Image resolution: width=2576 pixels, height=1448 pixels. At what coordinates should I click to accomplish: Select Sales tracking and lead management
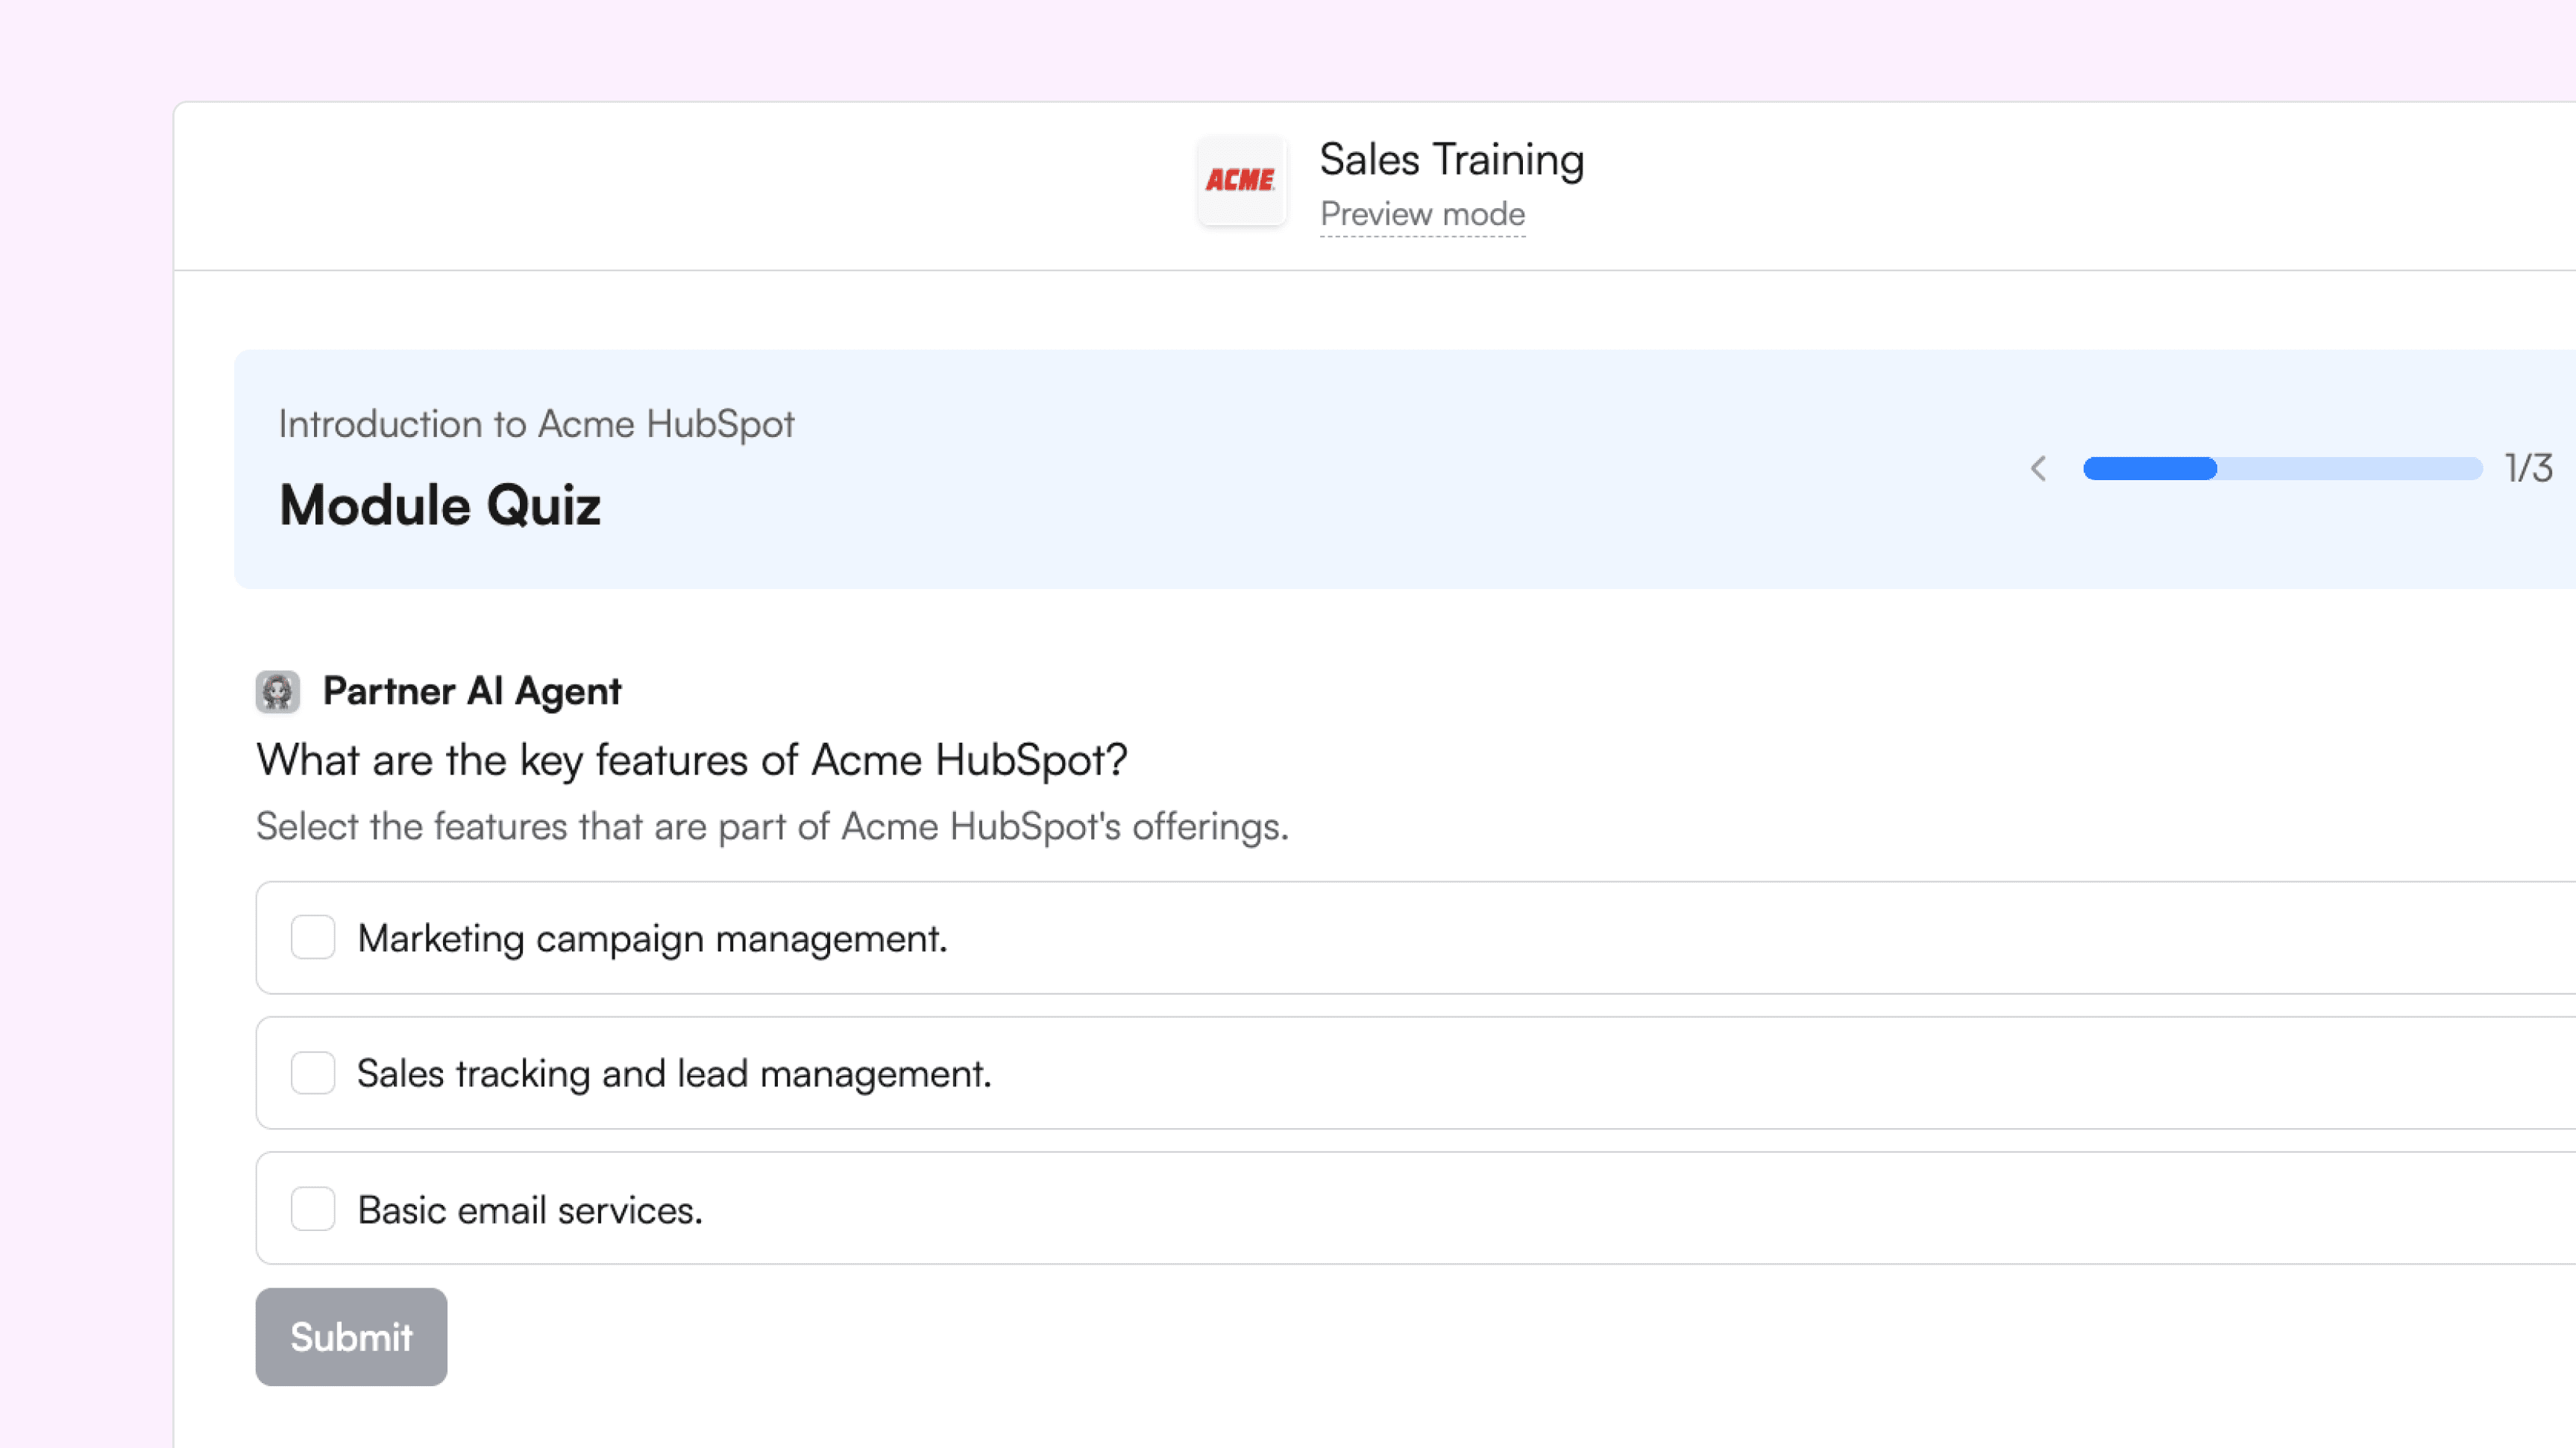pyautogui.click(x=313, y=1073)
